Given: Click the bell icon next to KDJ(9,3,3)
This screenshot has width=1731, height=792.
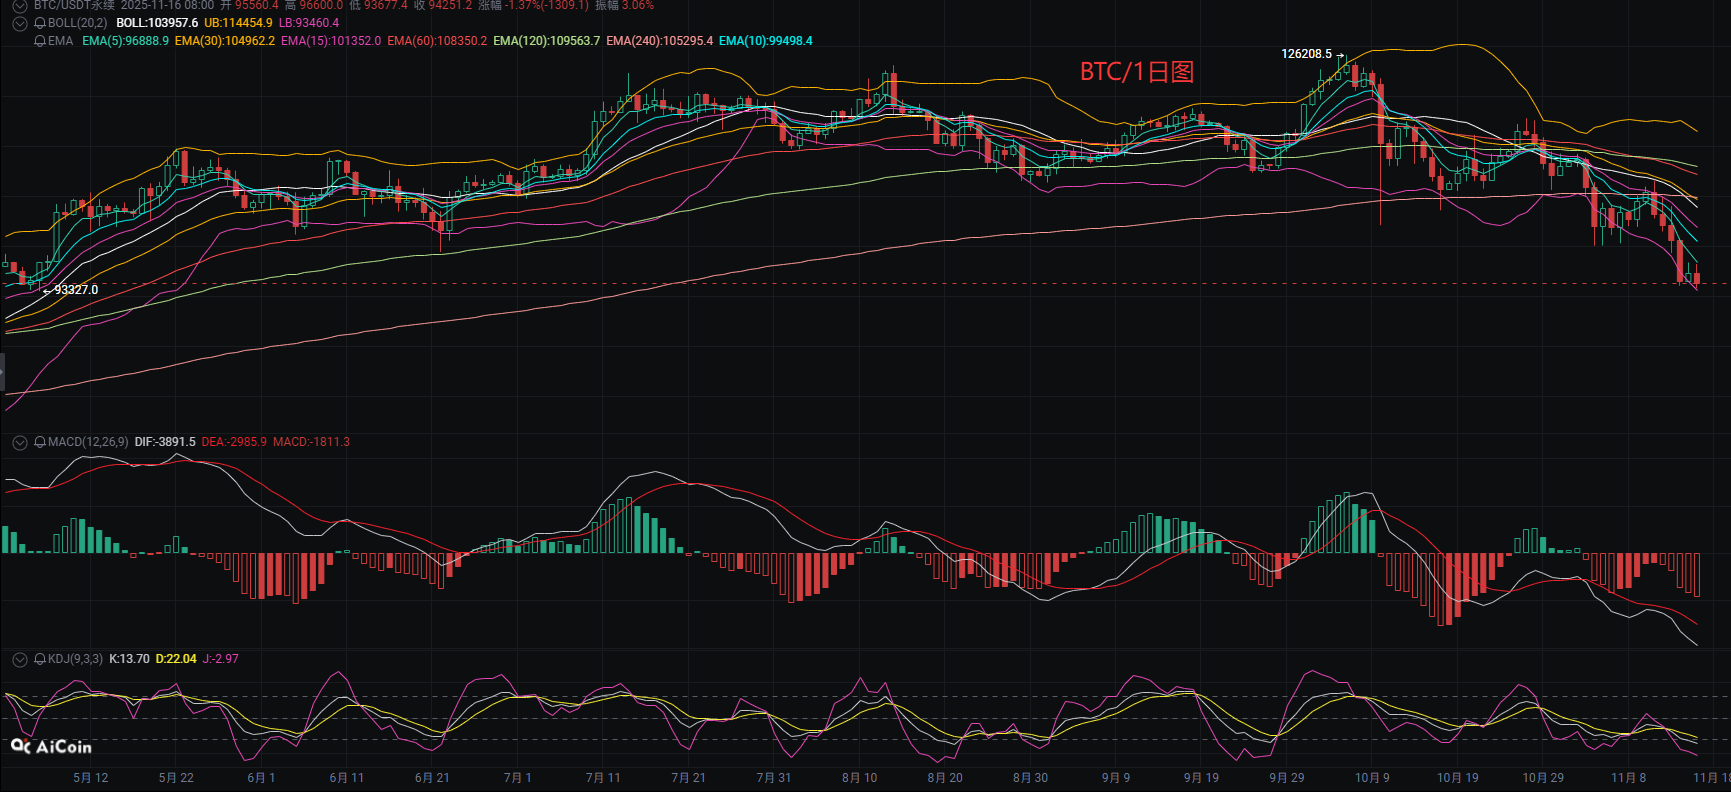Looking at the screenshot, I should point(40,659).
